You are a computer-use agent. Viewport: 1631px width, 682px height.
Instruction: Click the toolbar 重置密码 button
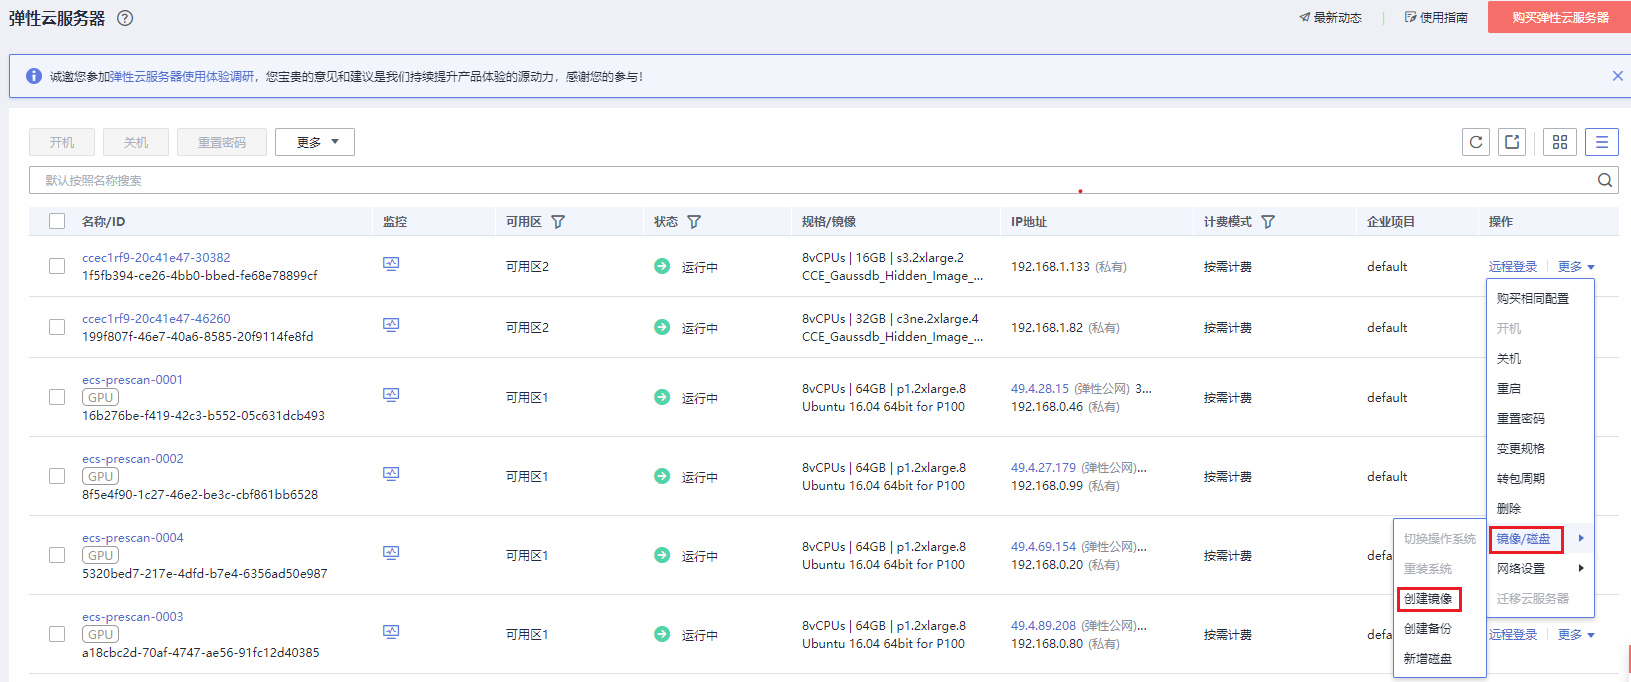pyautogui.click(x=222, y=142)
